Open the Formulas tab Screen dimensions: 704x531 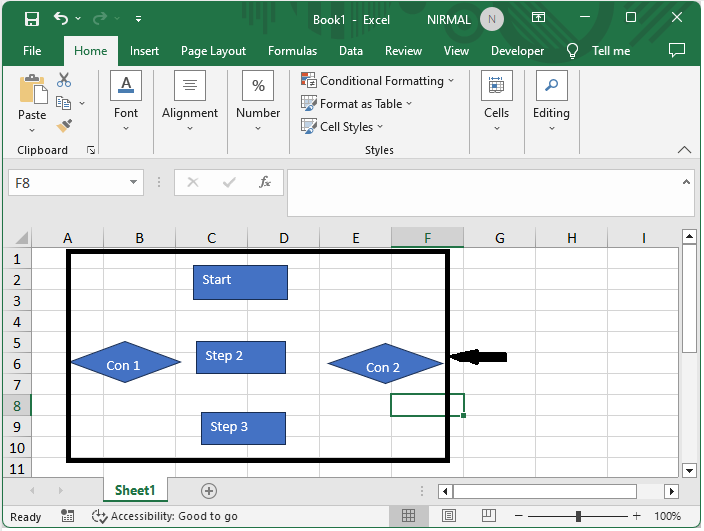tap(292, 51)
